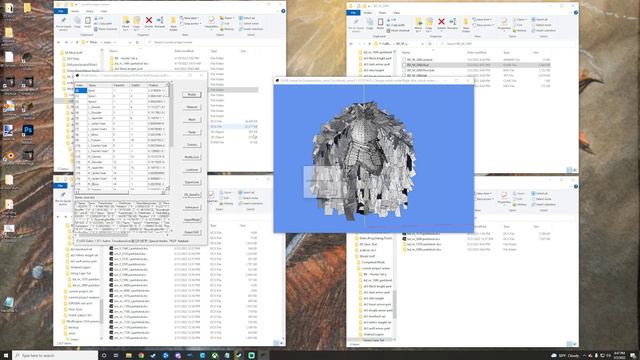640x360 pixels.
Task: Click Paste shortcut in current project armor Explorer ribbon
Action: tap(106, 29)
